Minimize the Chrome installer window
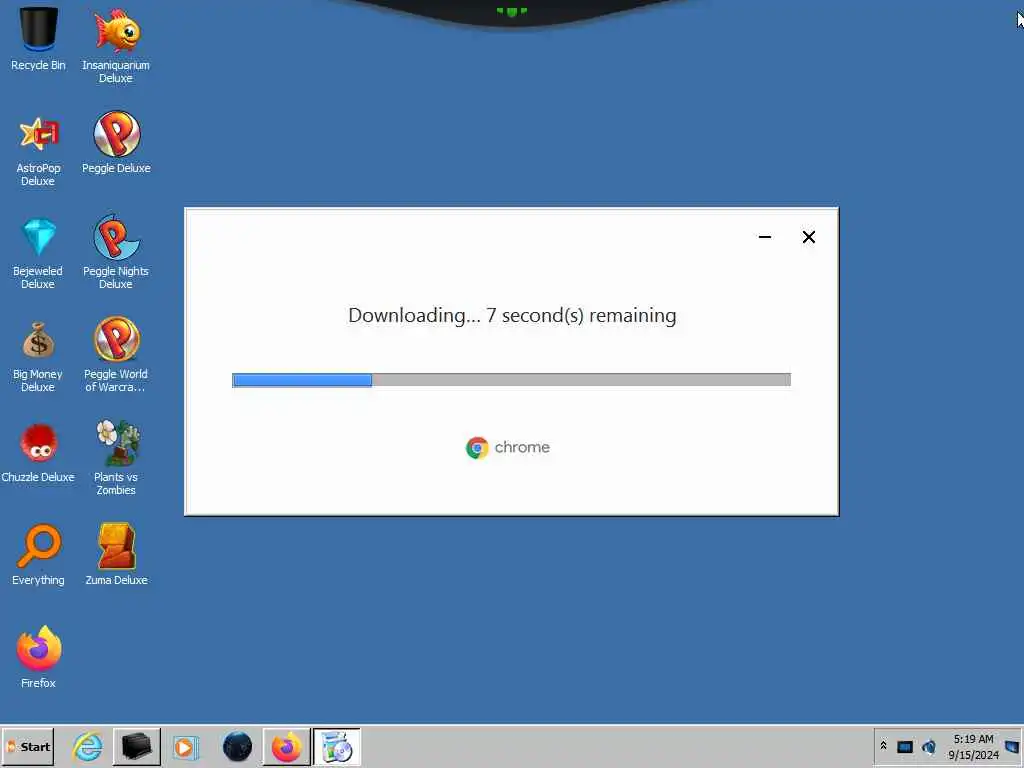 (765, 237)
